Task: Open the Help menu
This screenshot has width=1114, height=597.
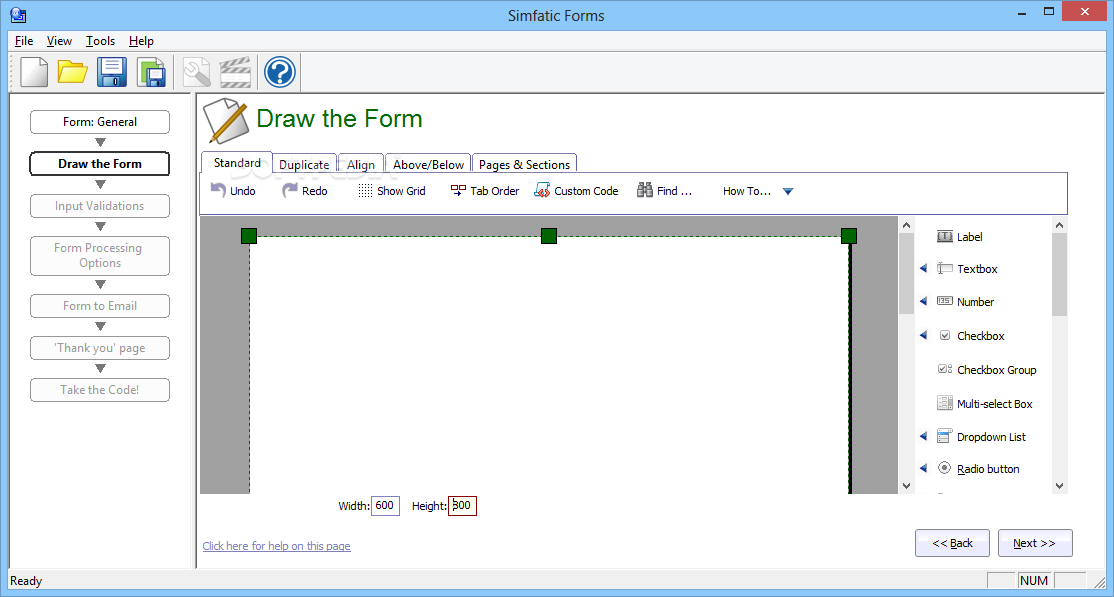Action: click(x=141, y=41)
